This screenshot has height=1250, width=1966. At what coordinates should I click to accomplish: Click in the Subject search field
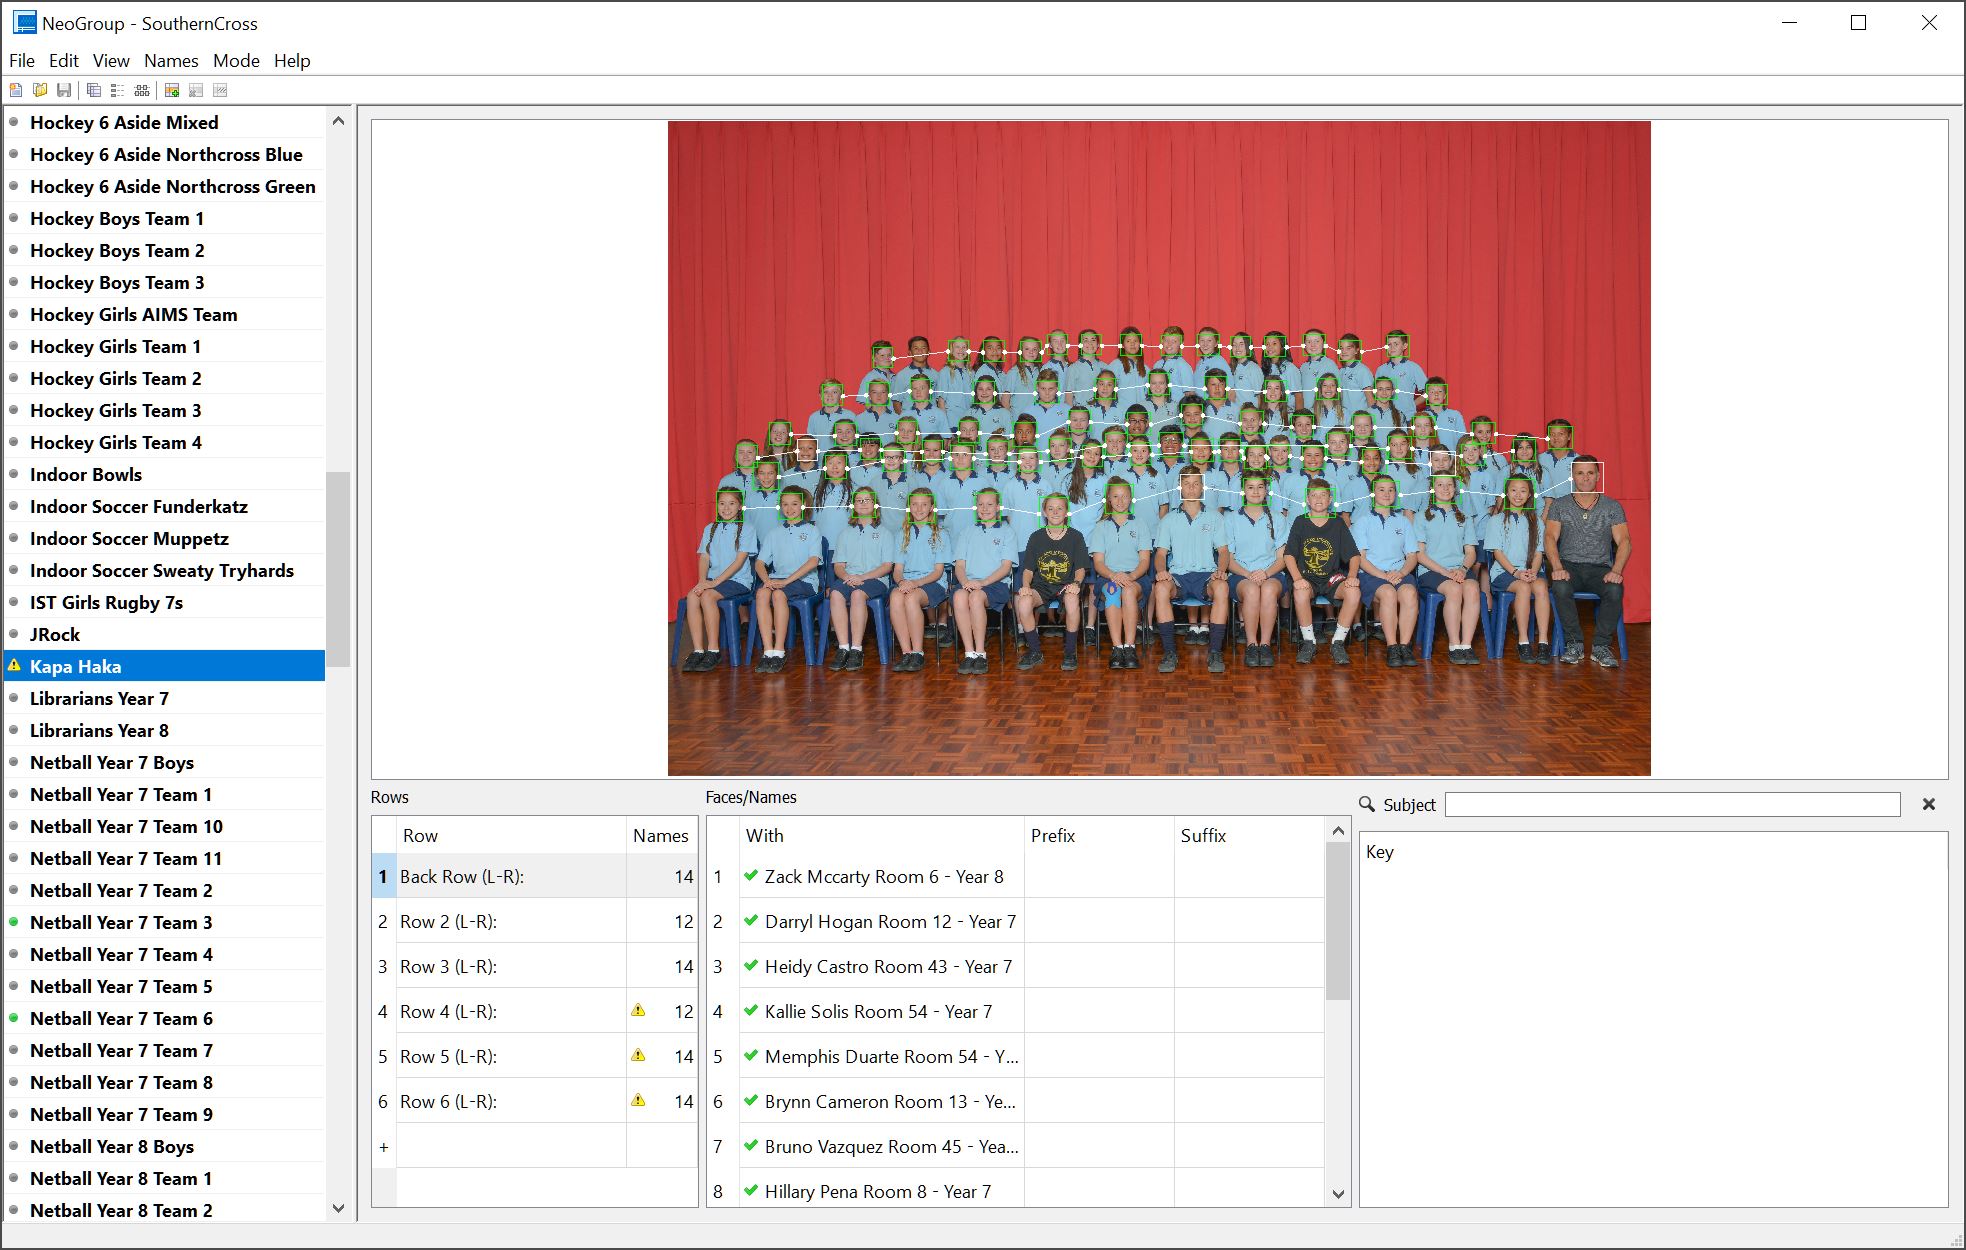pos(1672,804)
